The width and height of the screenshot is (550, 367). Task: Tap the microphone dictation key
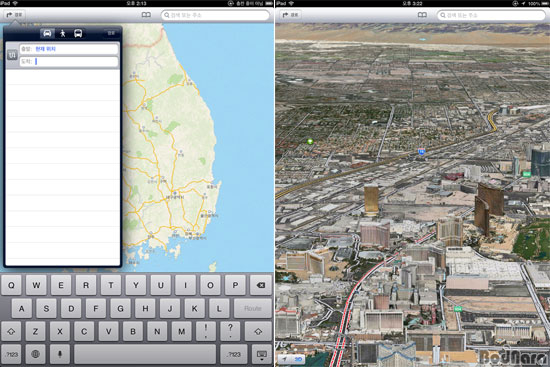click(x=60, y=354)
